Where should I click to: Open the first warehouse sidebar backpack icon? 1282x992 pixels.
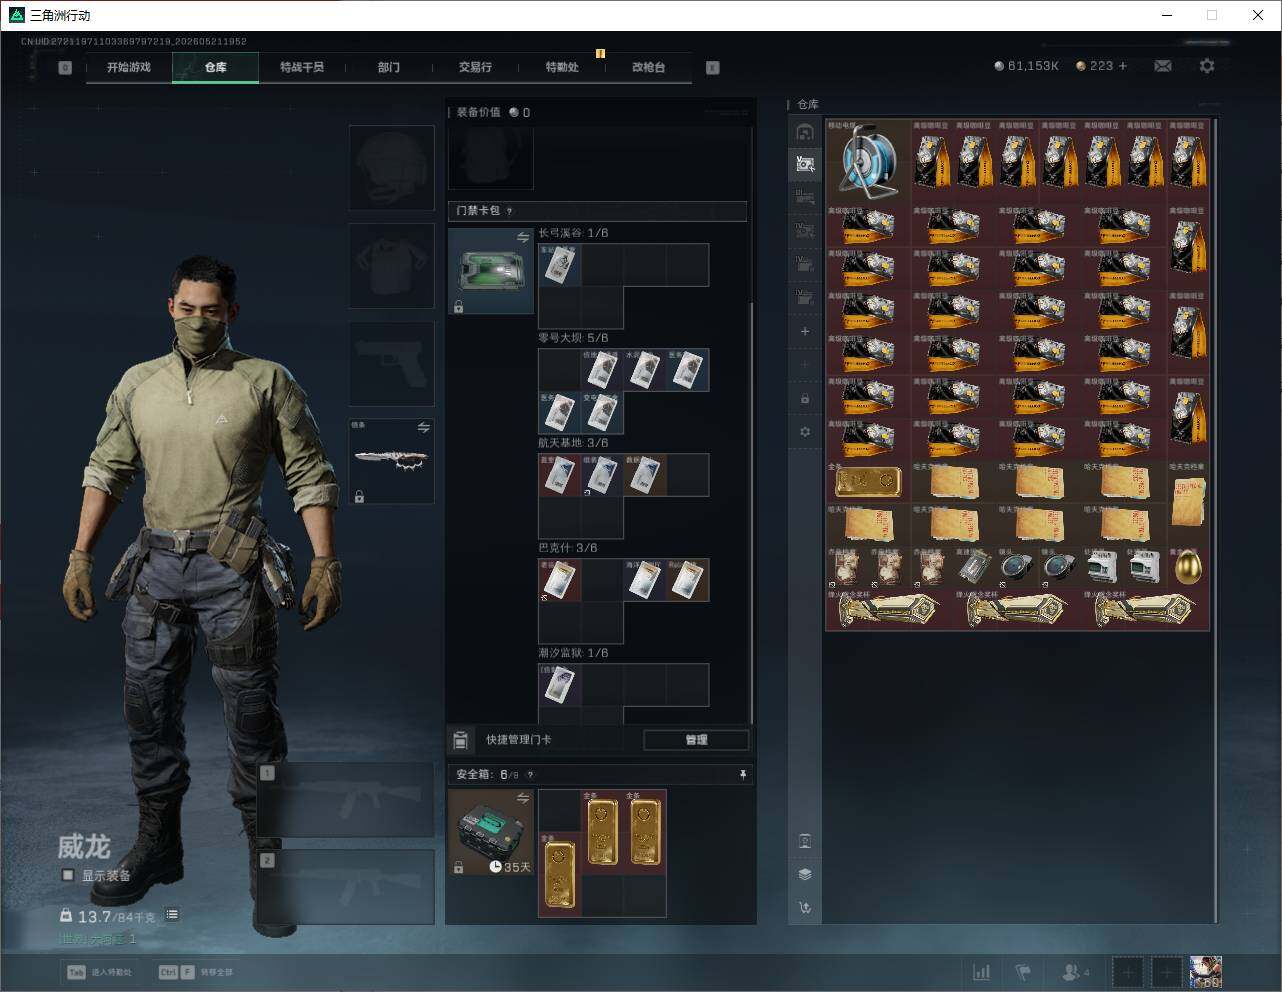point(805,132)
